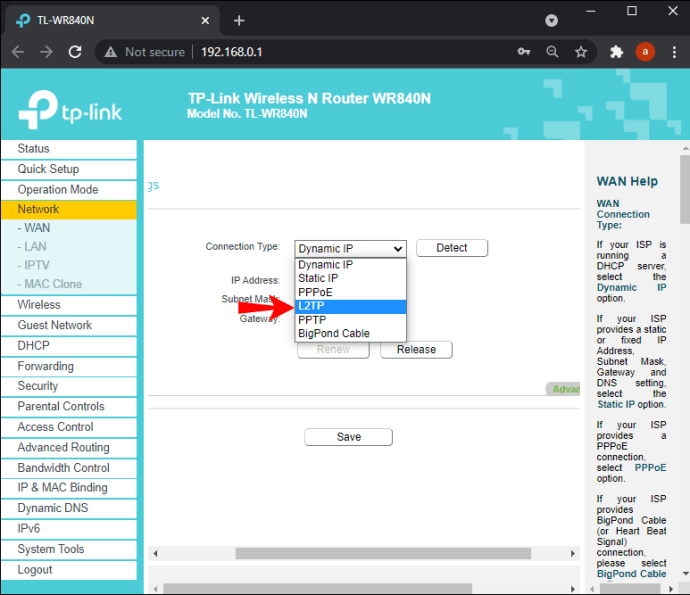This screenshot has height=595, width=690.
Task: Click the browser forward arrow
Action: pos(46,52)
